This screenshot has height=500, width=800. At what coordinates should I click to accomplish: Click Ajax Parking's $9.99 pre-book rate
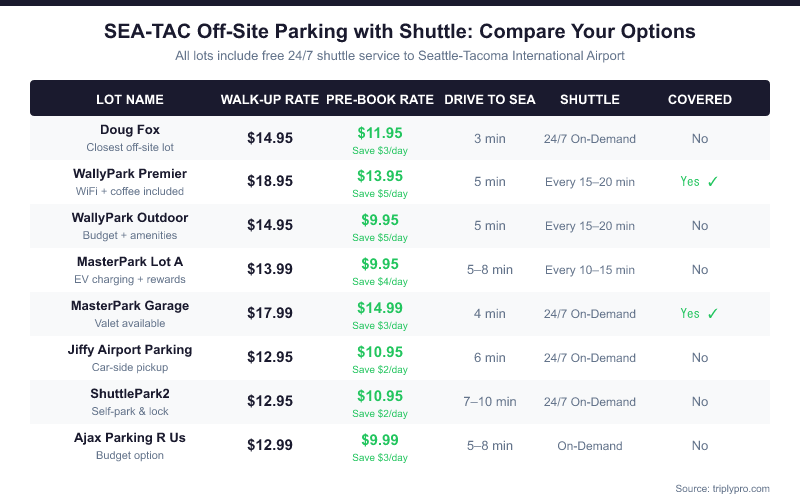coord(380,441)
